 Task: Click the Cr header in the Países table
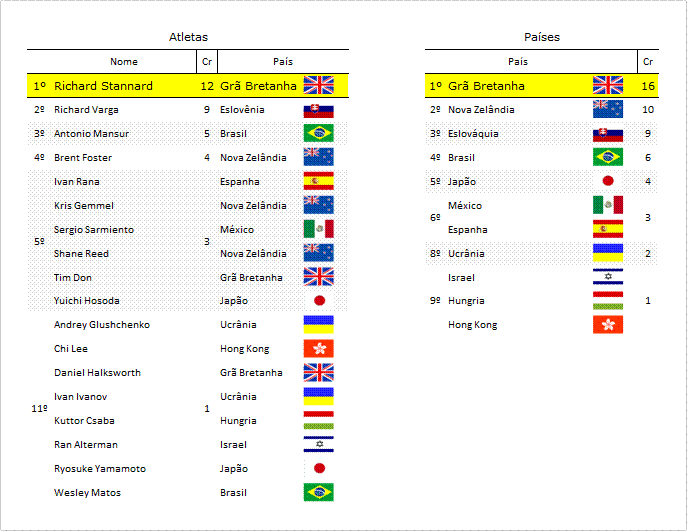[648, 62]
